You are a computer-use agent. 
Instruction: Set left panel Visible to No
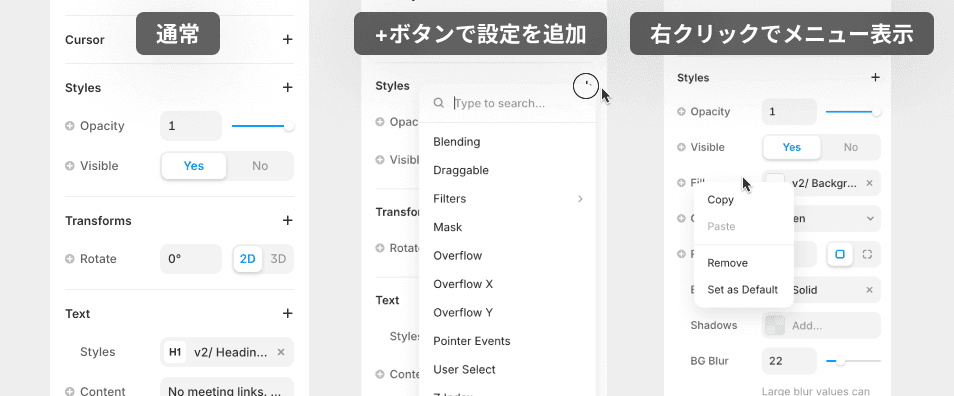pyautogui.click(x=260, y=165)
